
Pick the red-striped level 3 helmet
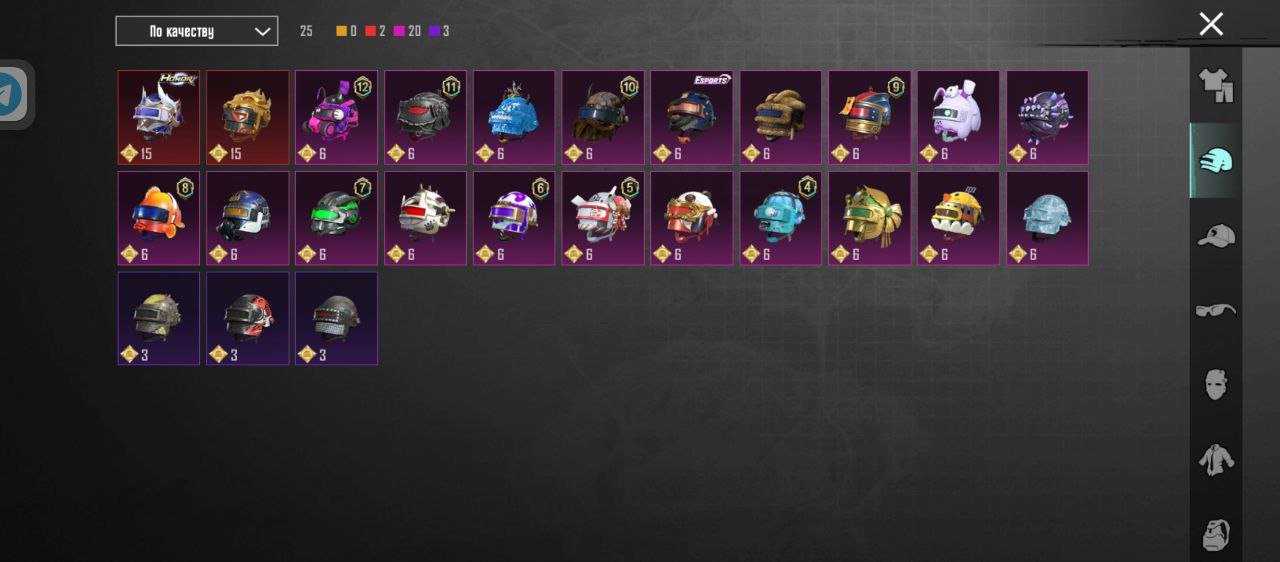pyautogui.click(x=247, y=318)
